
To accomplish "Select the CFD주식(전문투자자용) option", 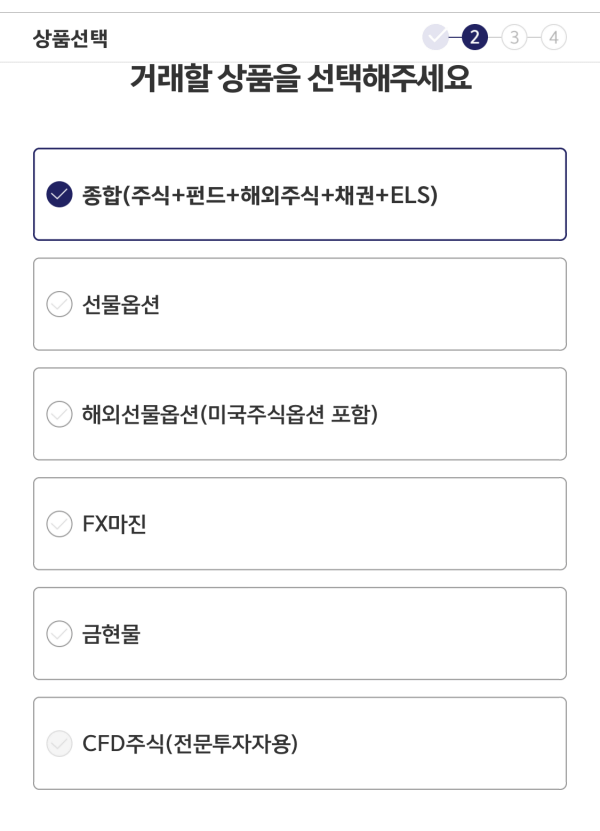I will (300, 743).
